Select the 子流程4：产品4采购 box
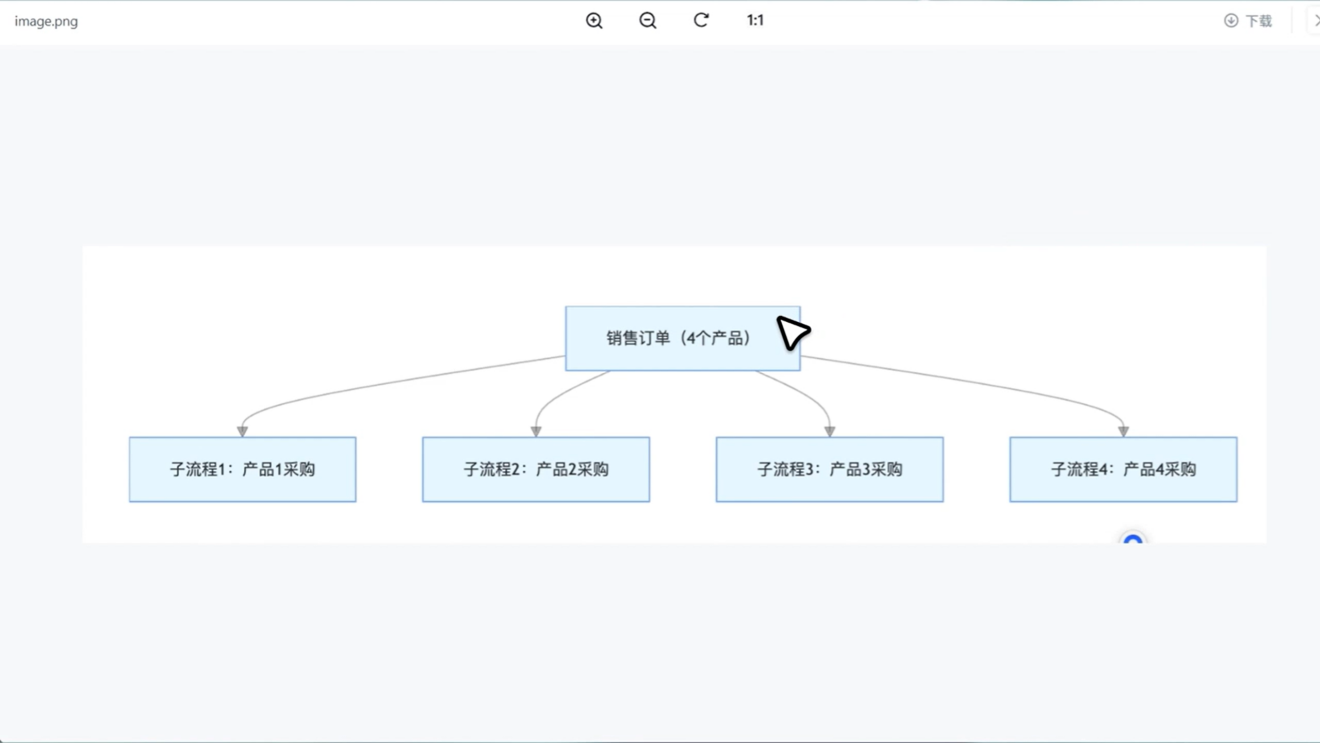Viewport: 1320px width, 743px height. click(x=1123, y=469)
